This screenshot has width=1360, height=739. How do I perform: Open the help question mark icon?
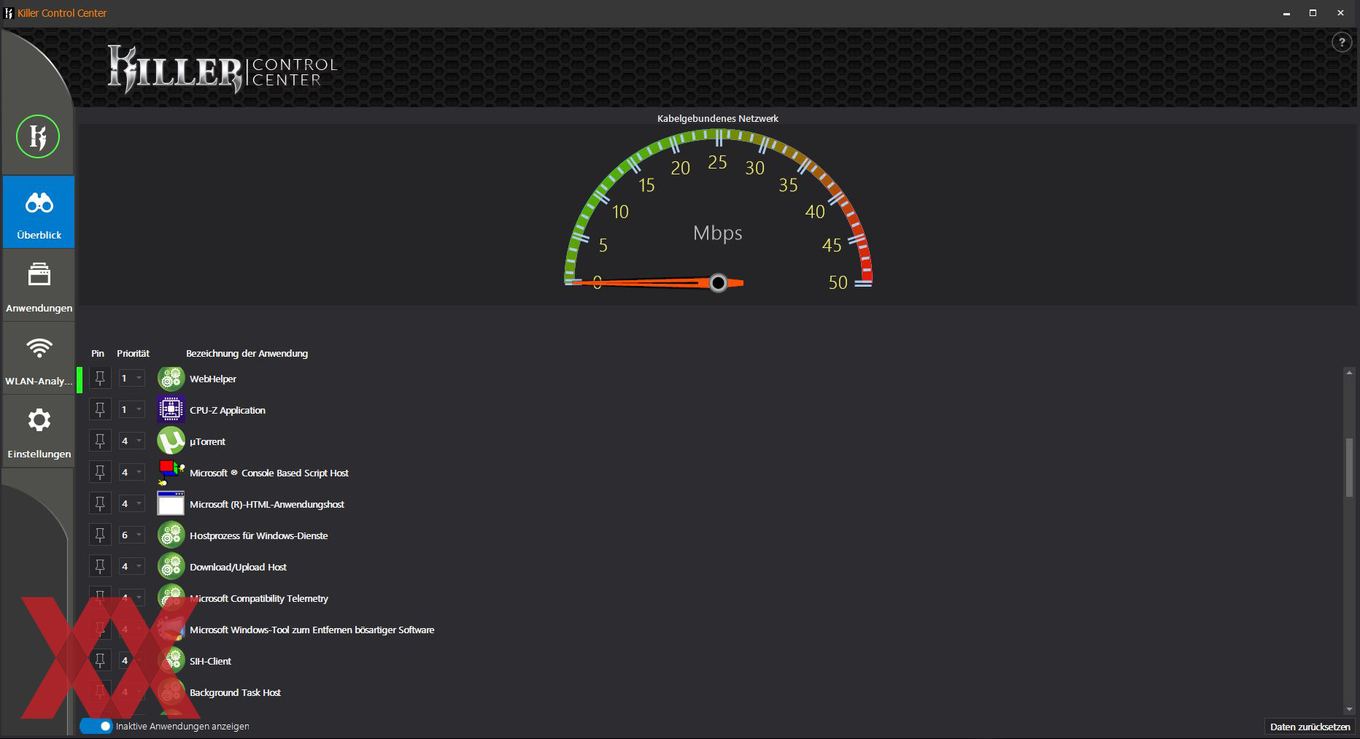[x=1343, y=42]
